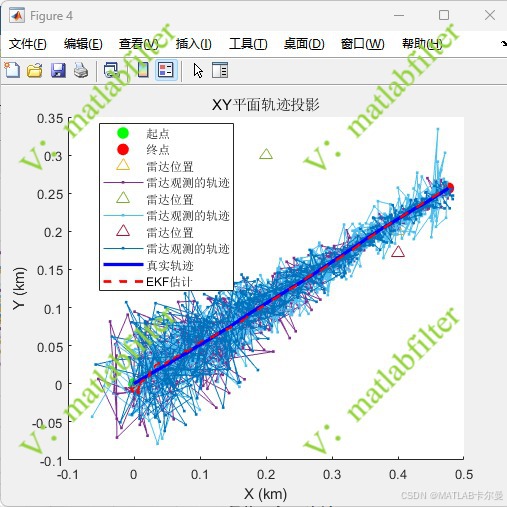Click the New Figure toolbar icon
The width and height of the screenshot is (507, 507).
(x=12, y=70)
